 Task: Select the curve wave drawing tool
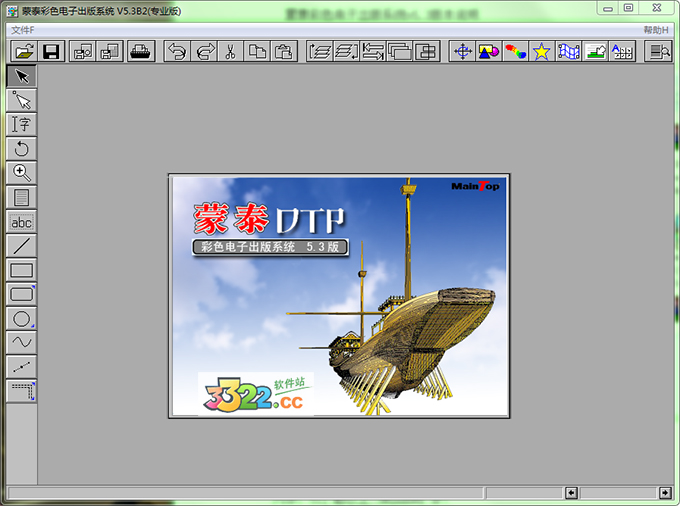pyautogui.click(x=22, y=342)
